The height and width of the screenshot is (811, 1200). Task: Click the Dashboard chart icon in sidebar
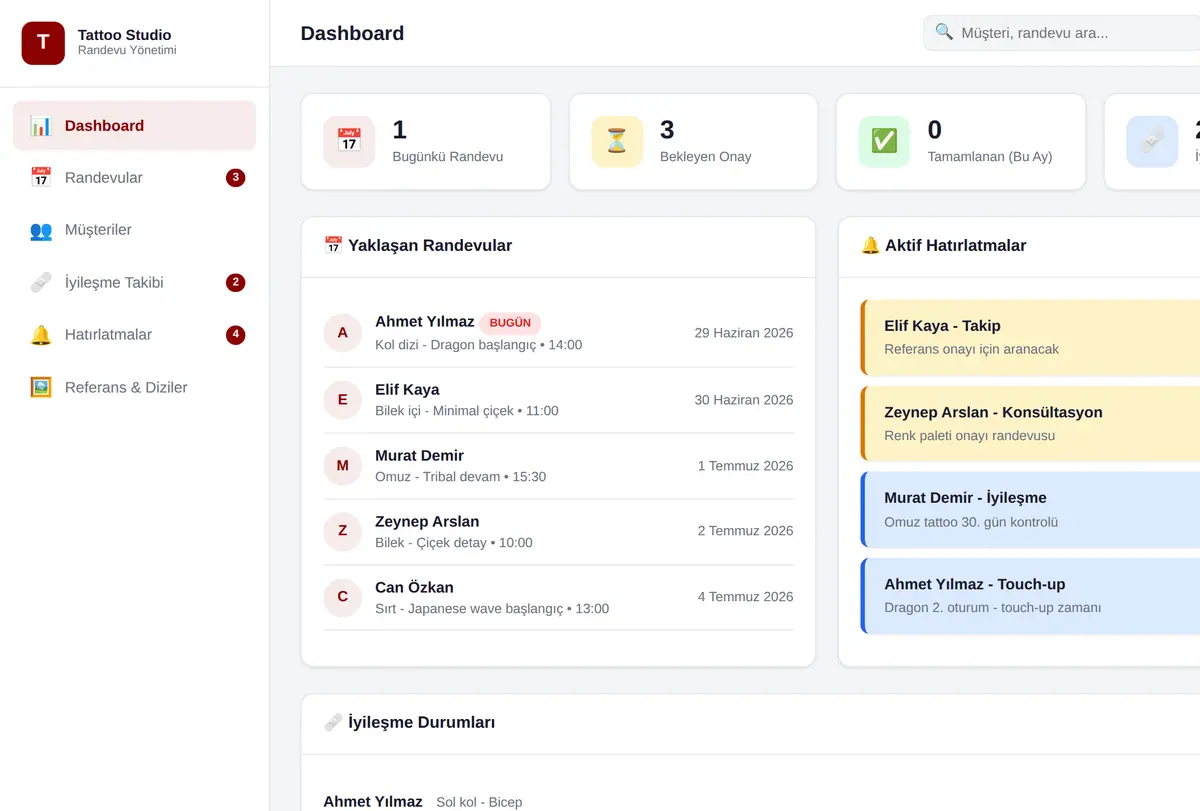[x=41, y=126]
